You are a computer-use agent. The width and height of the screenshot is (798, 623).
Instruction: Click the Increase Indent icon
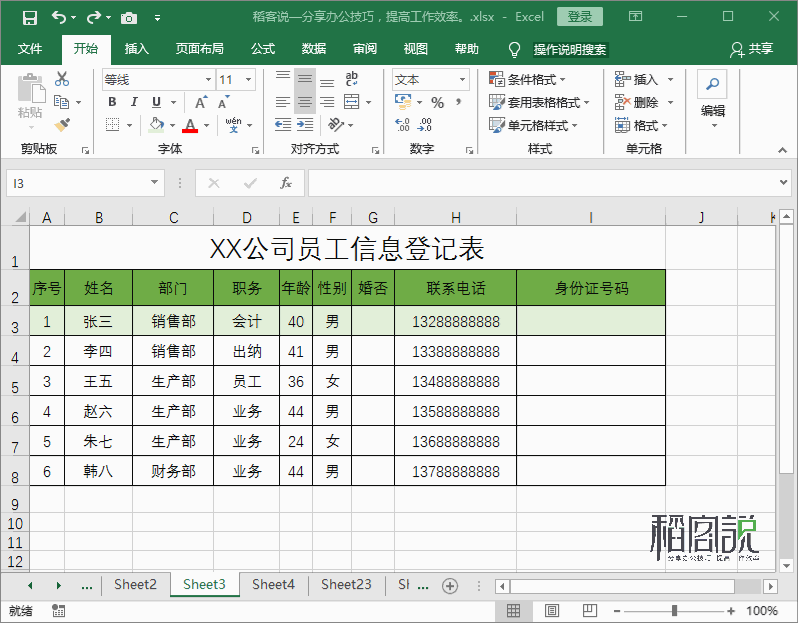[x=305, y=125]
